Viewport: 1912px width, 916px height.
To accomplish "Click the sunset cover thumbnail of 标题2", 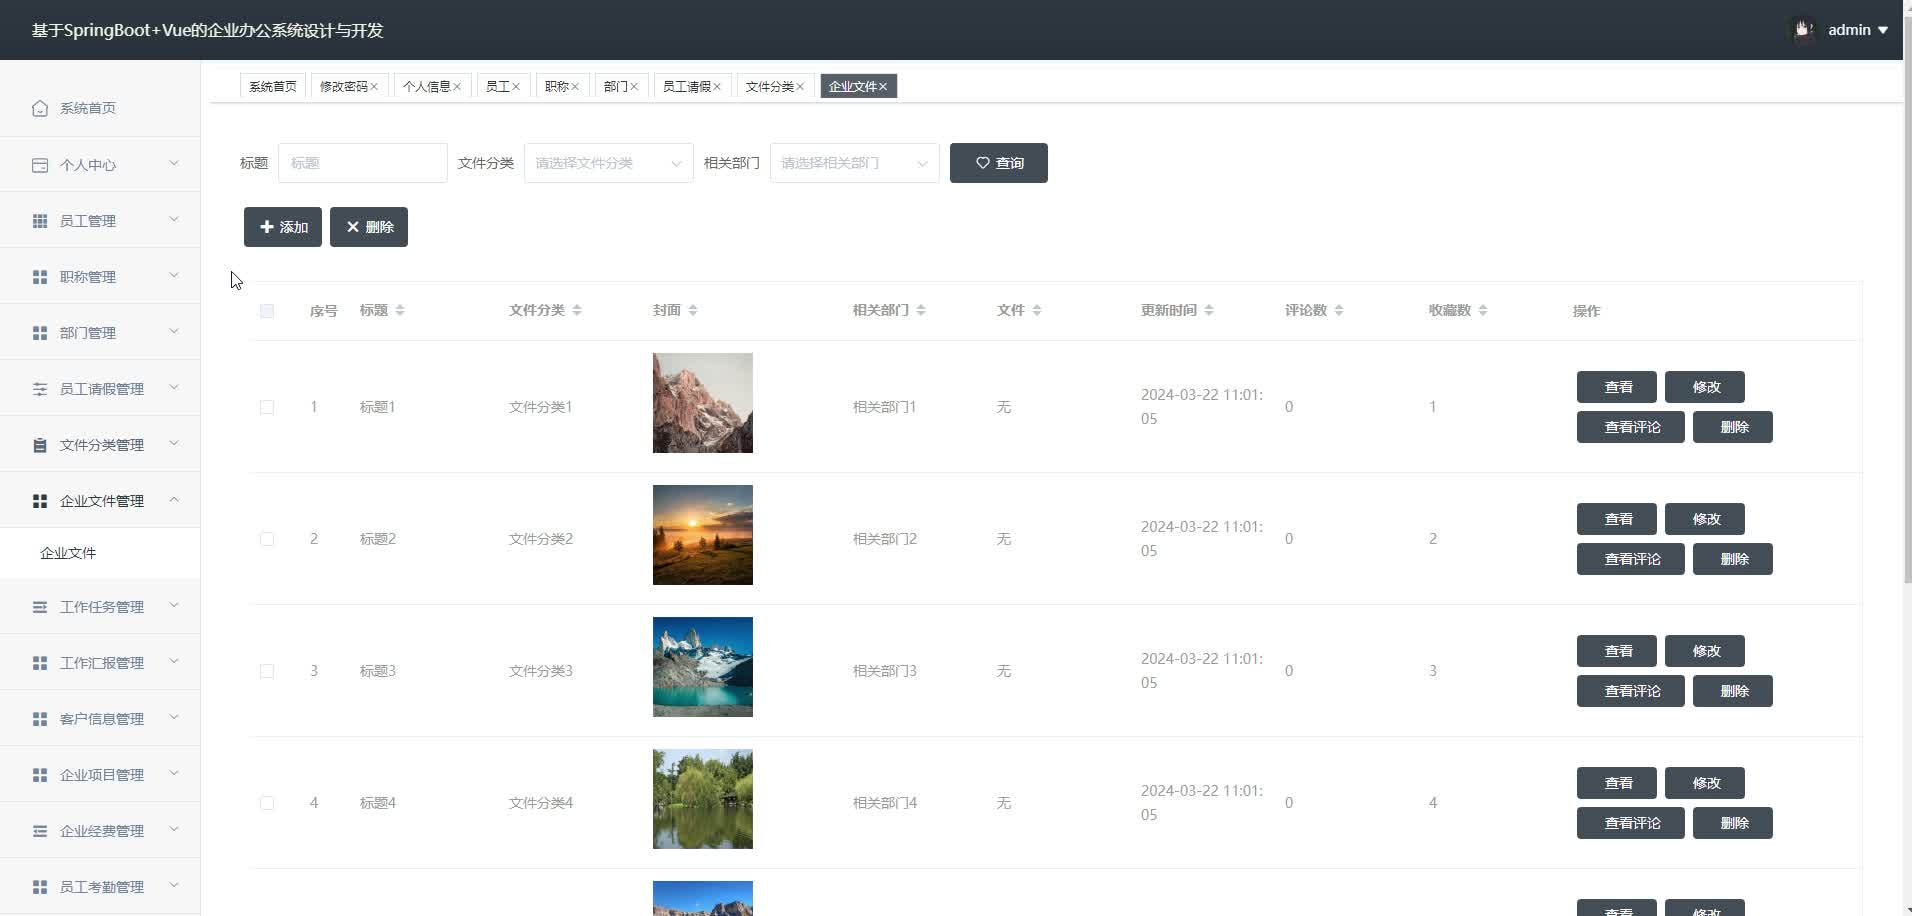I will 703,535.
